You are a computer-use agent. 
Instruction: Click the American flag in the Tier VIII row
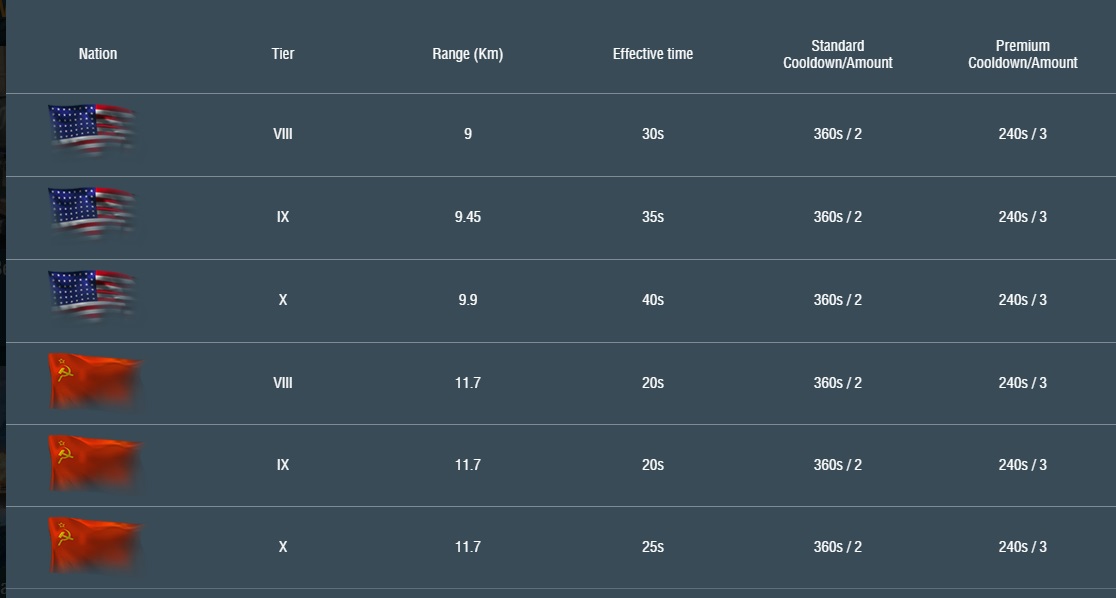click(91, 130)
